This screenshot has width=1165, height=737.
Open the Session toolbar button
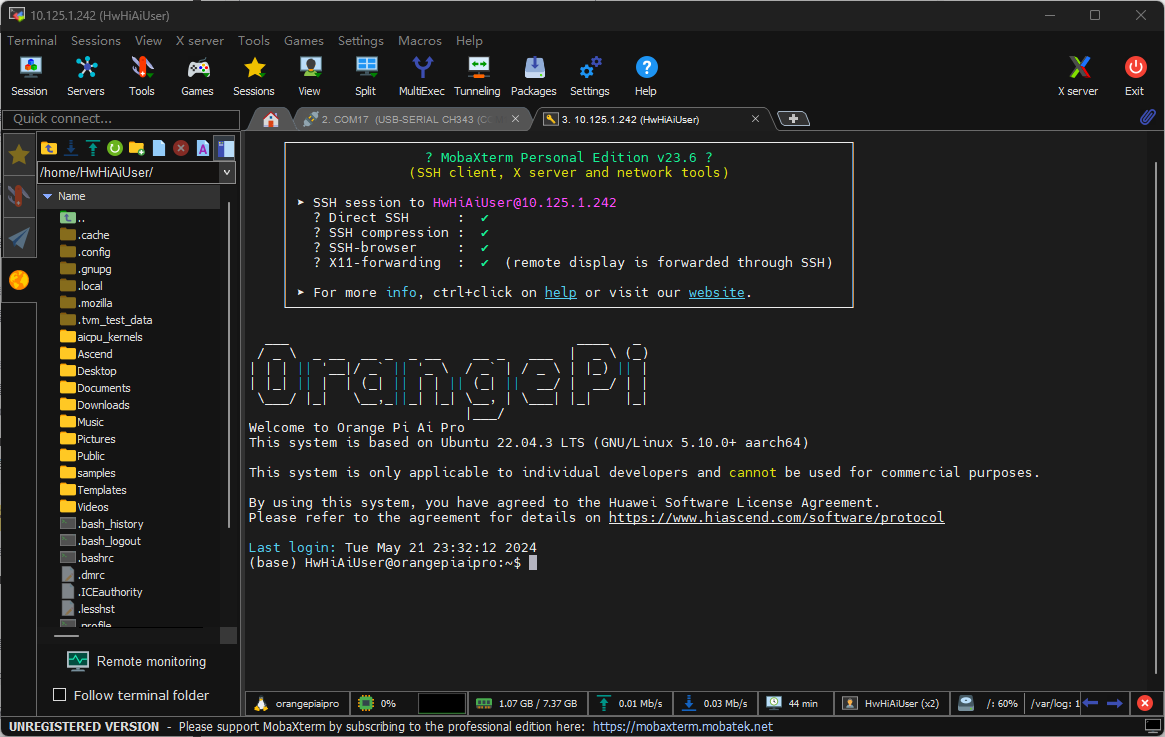(x=30, y=77)
